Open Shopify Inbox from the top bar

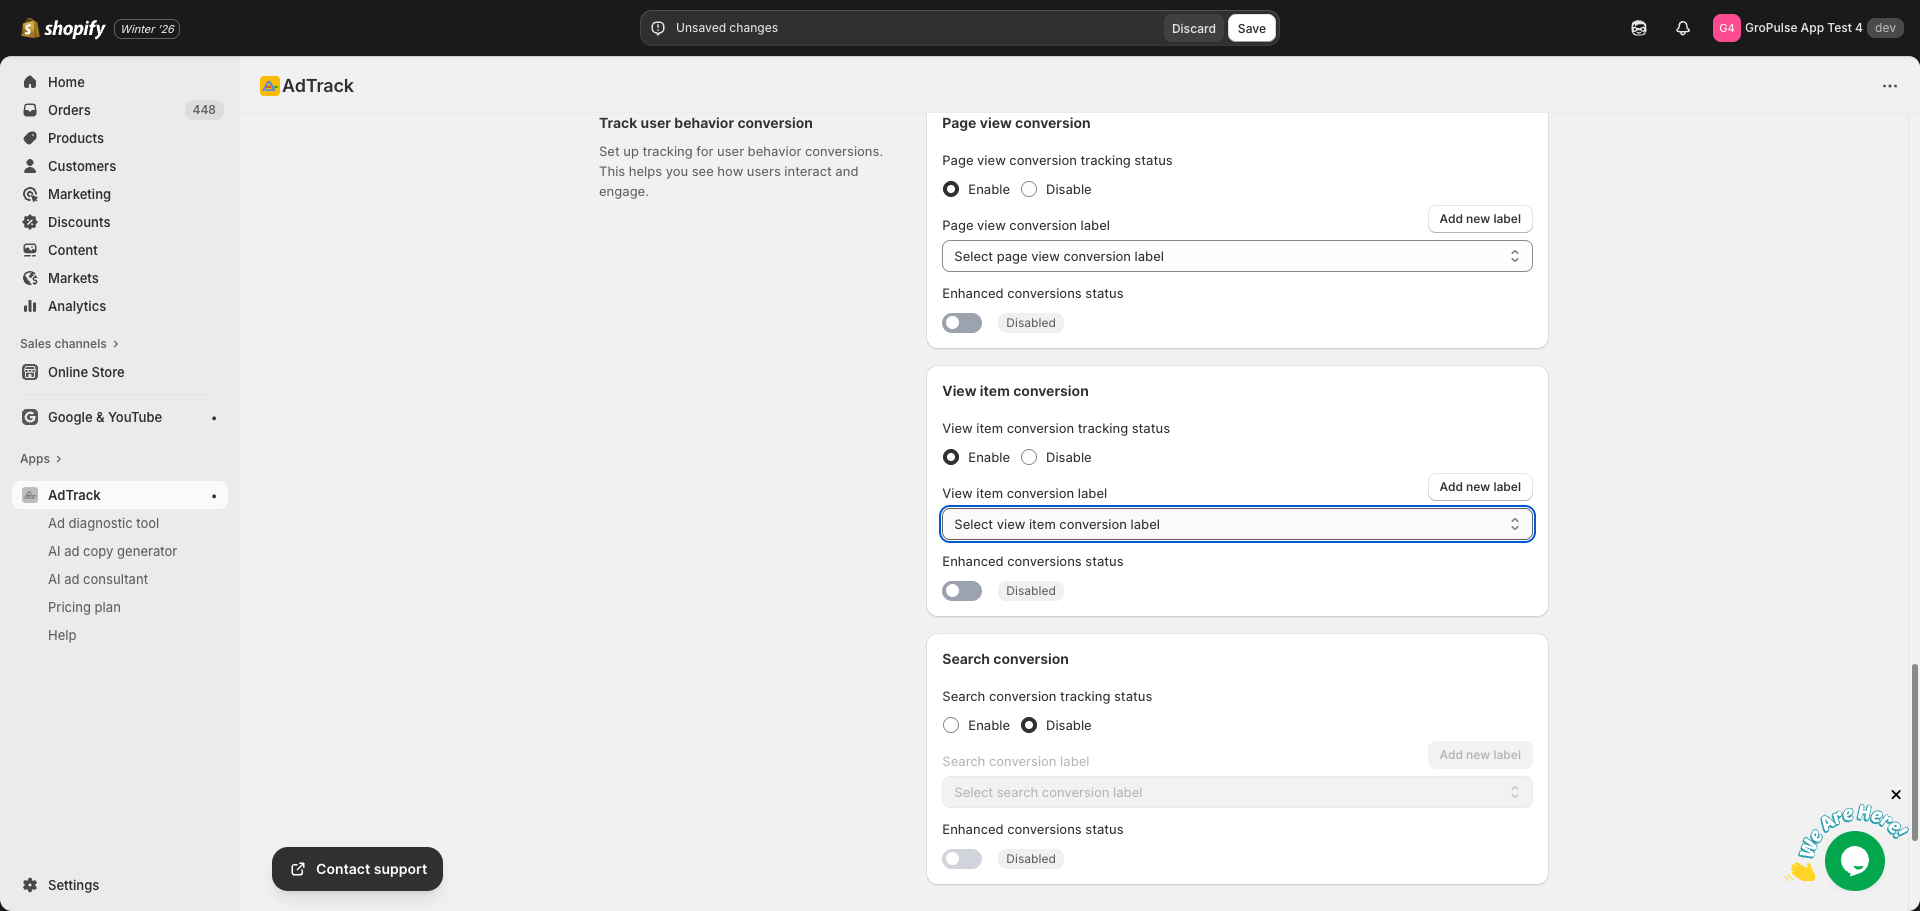[x=1639, y=28]
